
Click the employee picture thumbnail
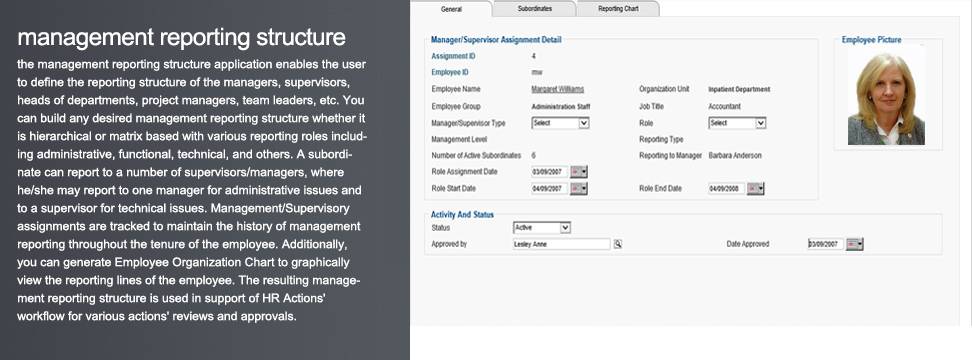point(886,96)
